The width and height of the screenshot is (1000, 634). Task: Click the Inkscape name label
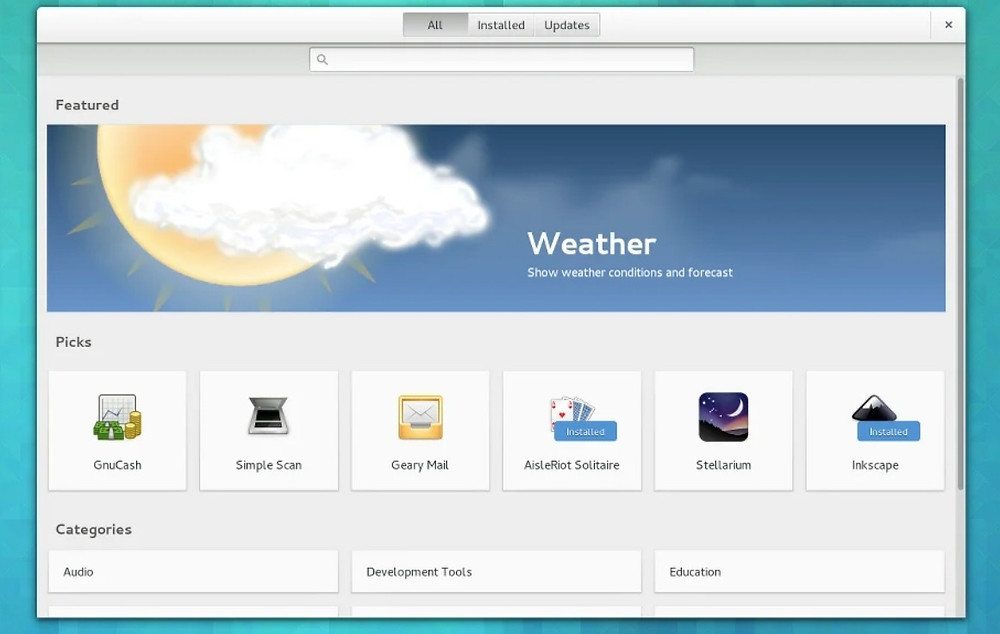point(875,465)
